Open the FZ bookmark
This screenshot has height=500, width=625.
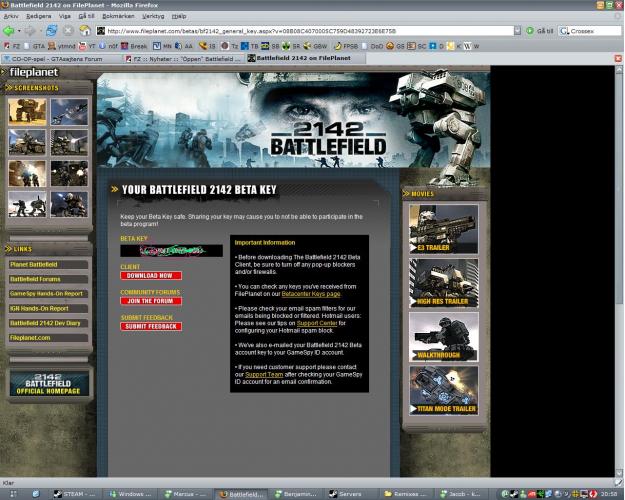point(12,46)
